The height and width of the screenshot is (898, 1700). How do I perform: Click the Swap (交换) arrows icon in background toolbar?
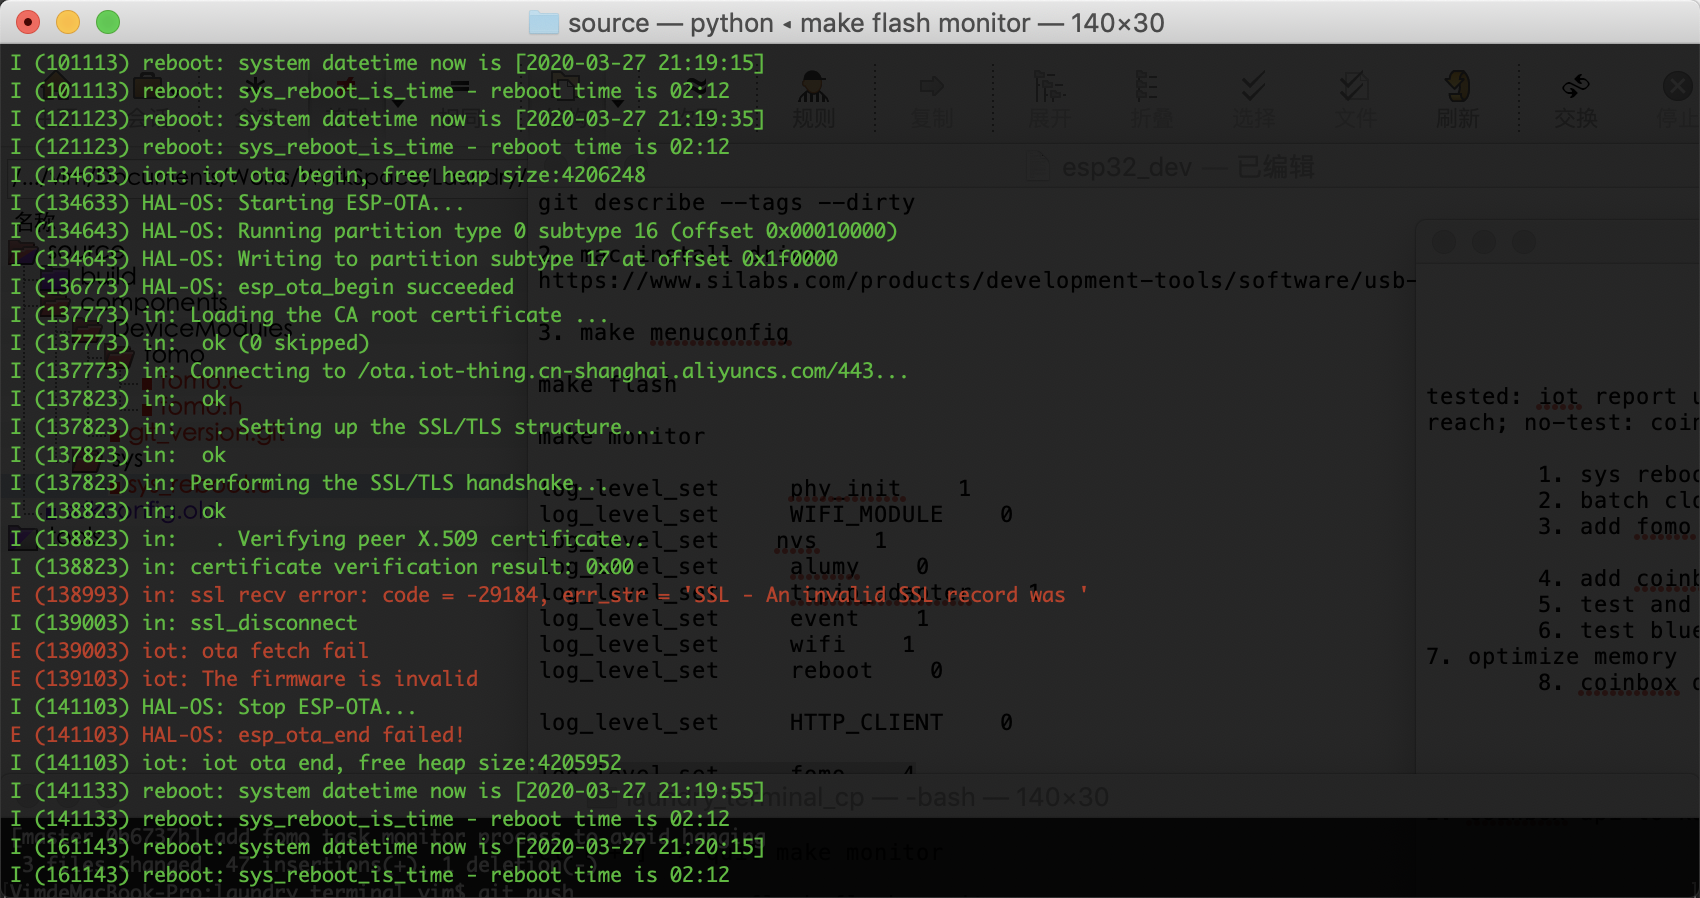click(x=1576, y=87)
